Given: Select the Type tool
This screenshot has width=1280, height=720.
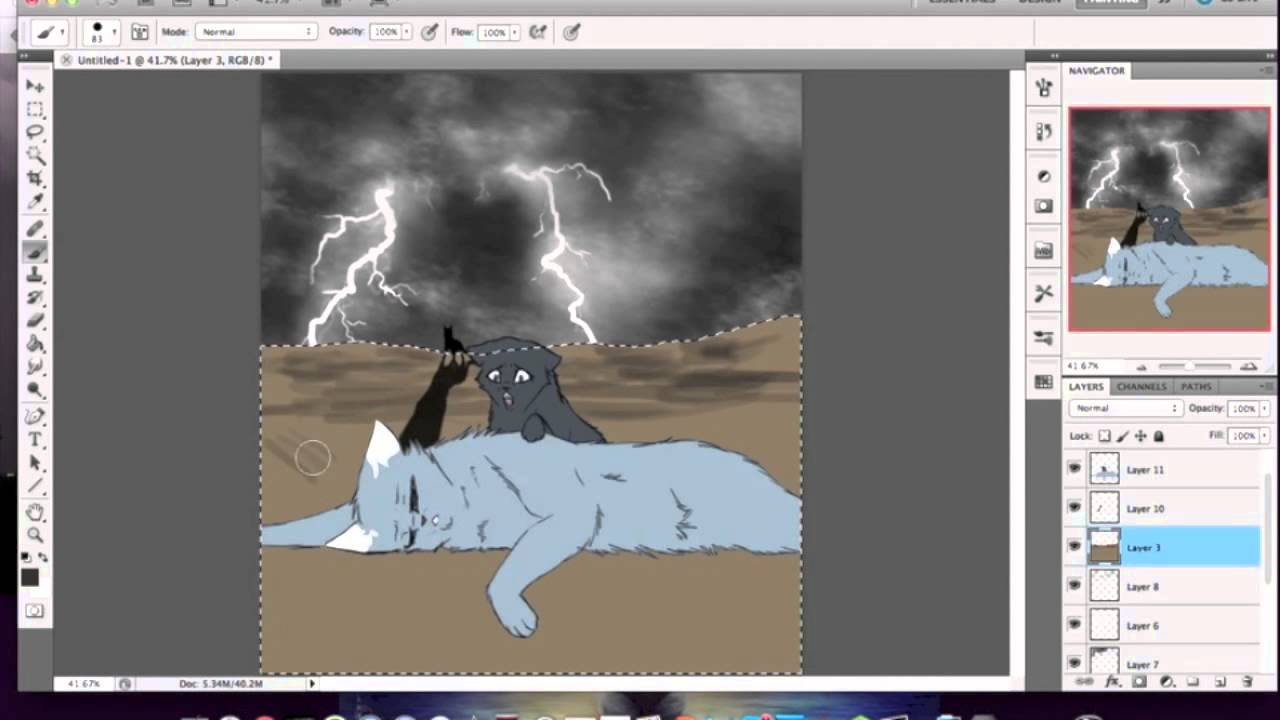Looking at the screenshot, I should click(x=35, y=439).
